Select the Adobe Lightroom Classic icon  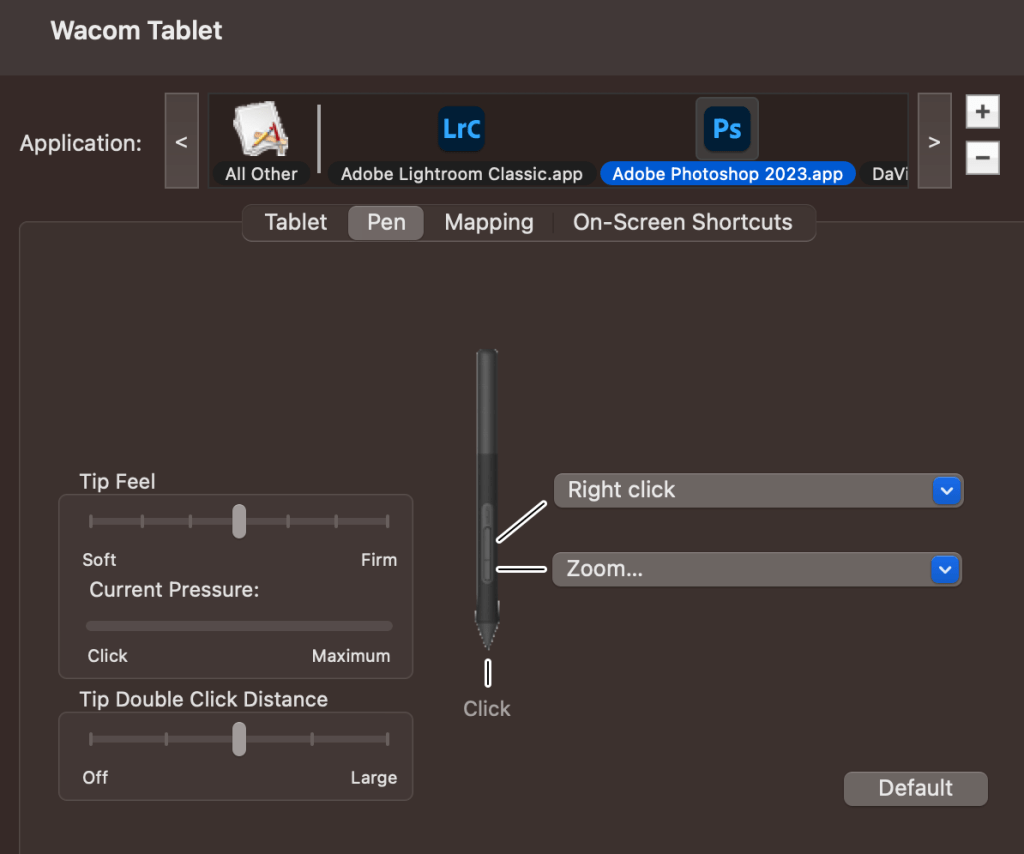click(461, 129)
